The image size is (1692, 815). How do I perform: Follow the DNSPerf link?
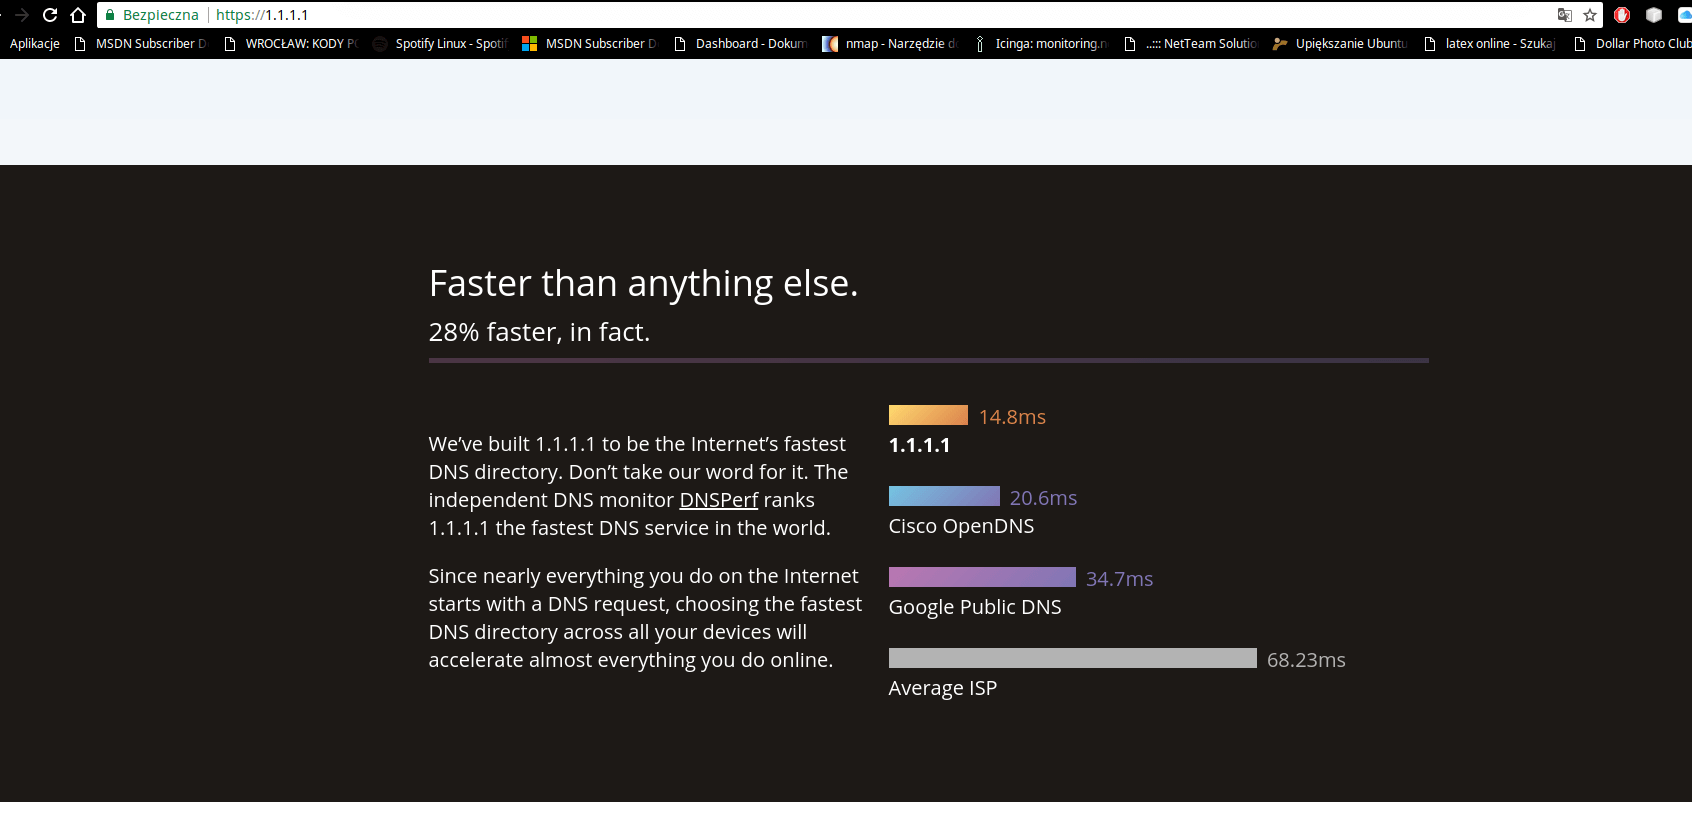[719, 500]
